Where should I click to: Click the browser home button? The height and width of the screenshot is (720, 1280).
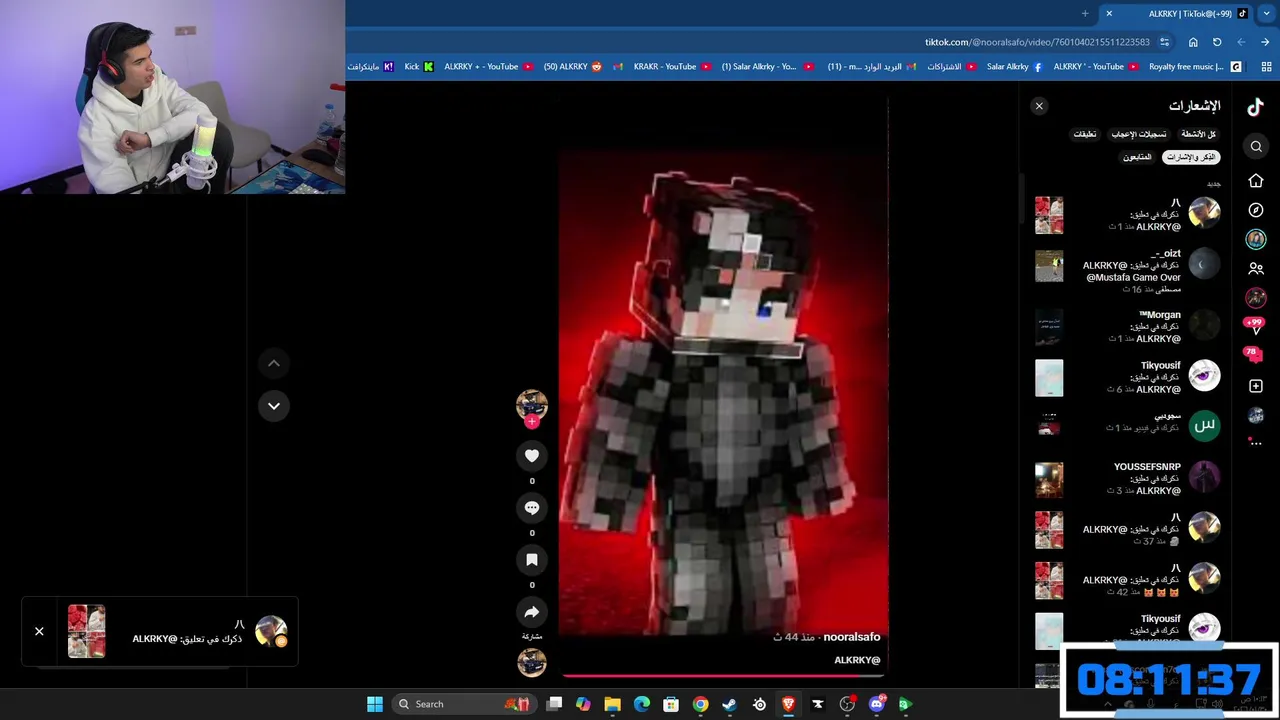pyautogui.click(x=1193, y=42)
